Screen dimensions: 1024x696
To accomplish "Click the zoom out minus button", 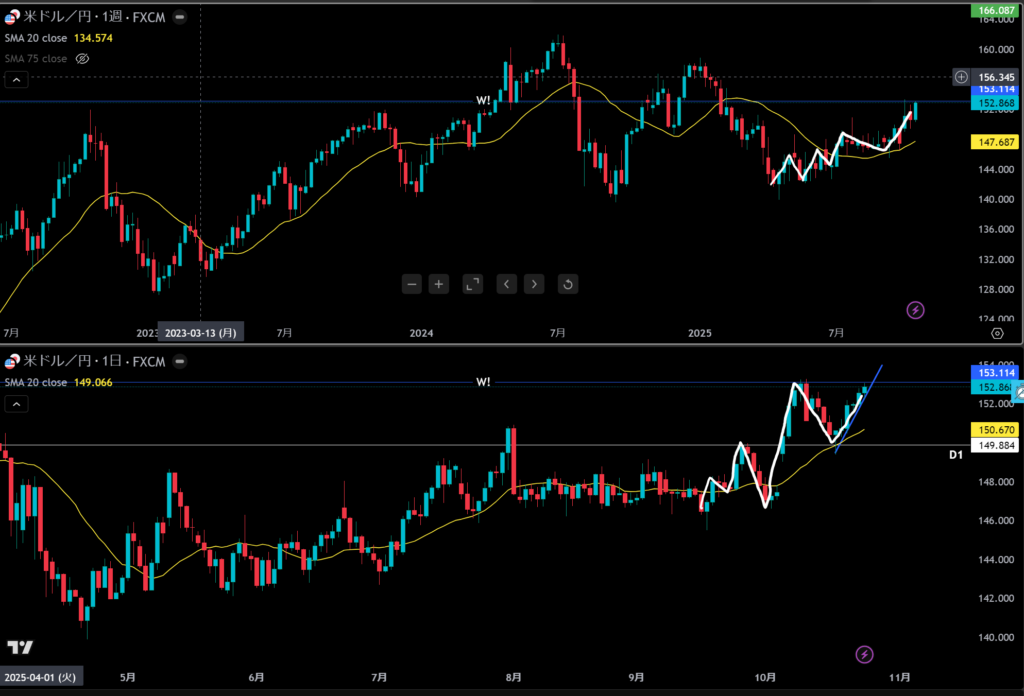I will tap(412, 284).
